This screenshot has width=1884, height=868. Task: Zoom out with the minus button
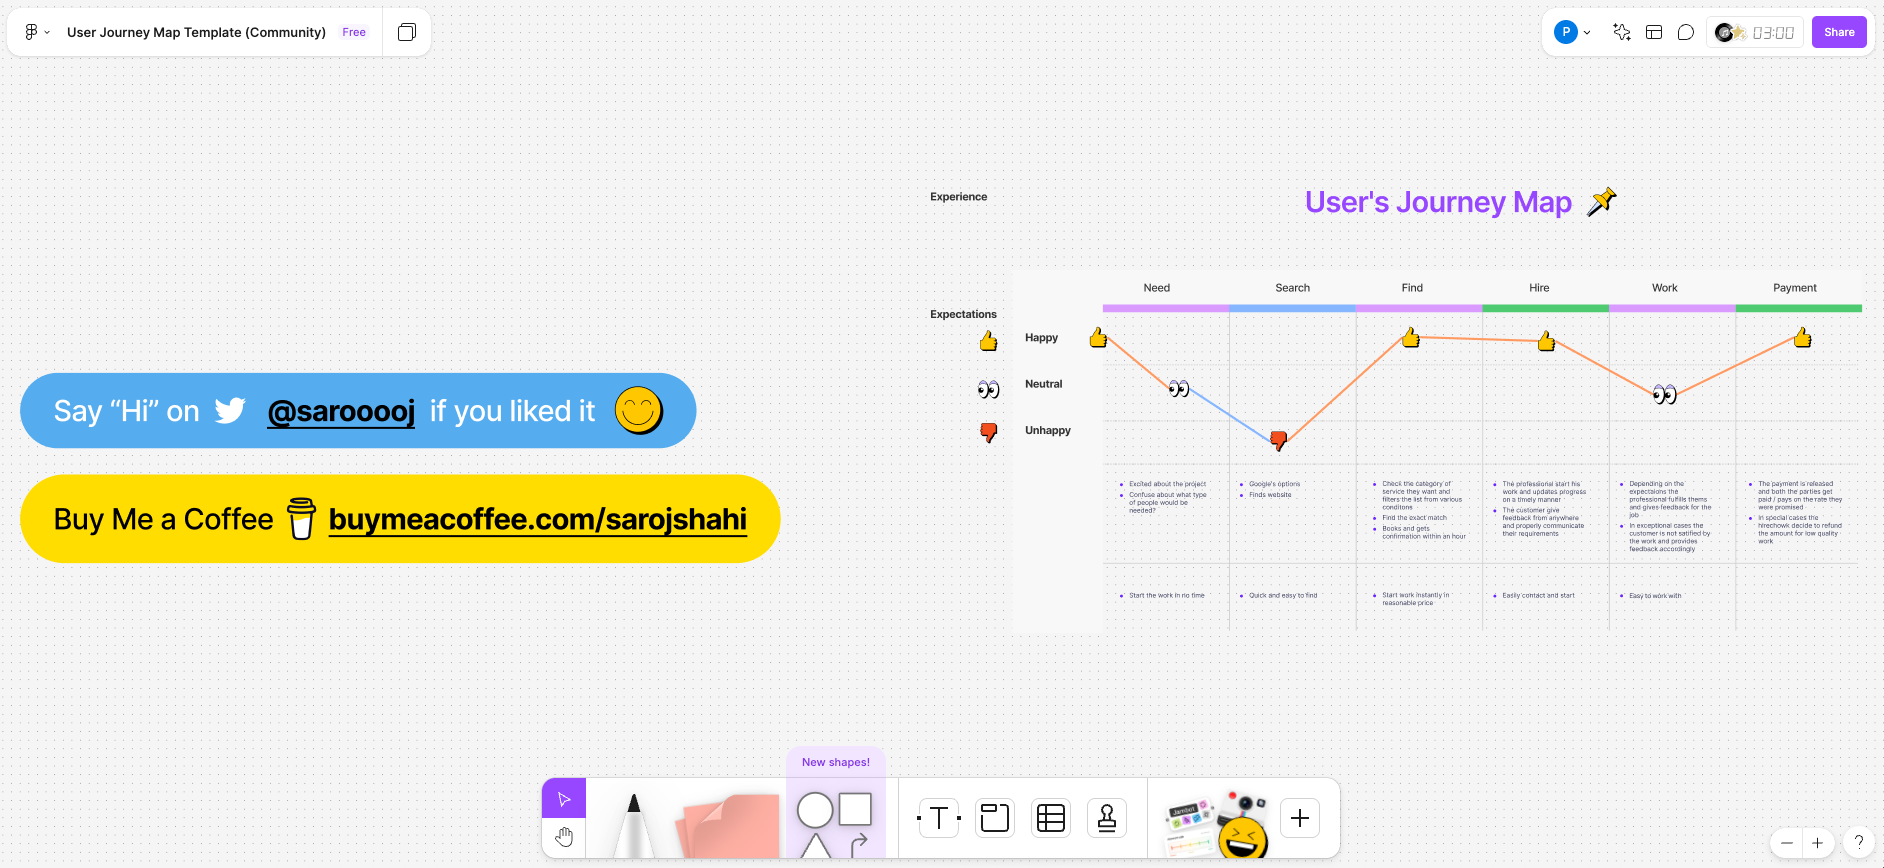point(1787,843)
